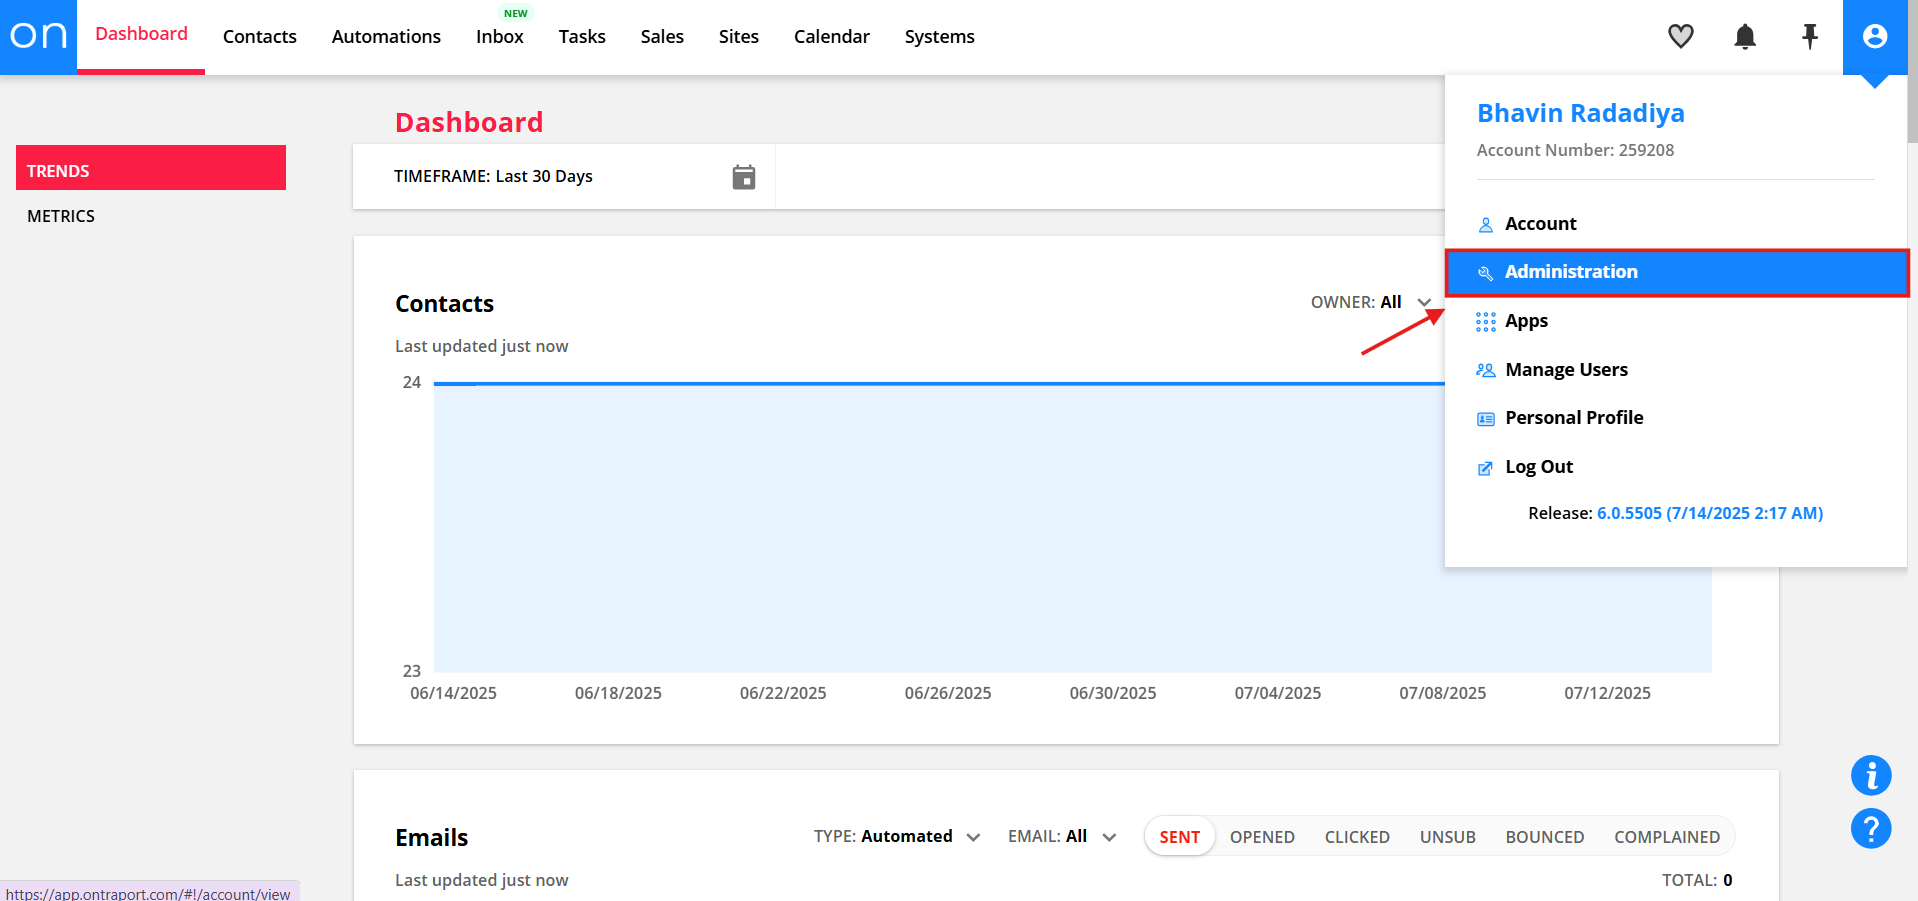Click the Log Out arrow icon
The image size is (1918, 901).
(x=1486, y=468)
